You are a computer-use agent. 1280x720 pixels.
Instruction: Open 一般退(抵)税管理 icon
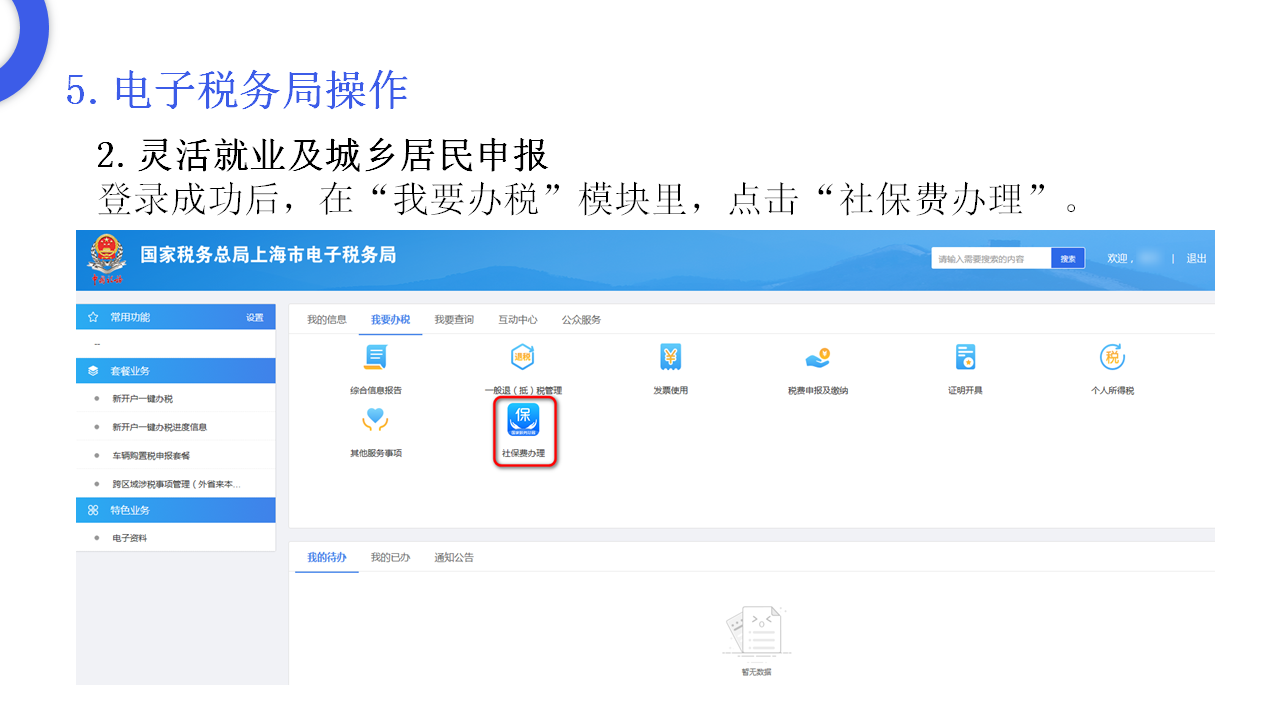(x=523, y=357)
